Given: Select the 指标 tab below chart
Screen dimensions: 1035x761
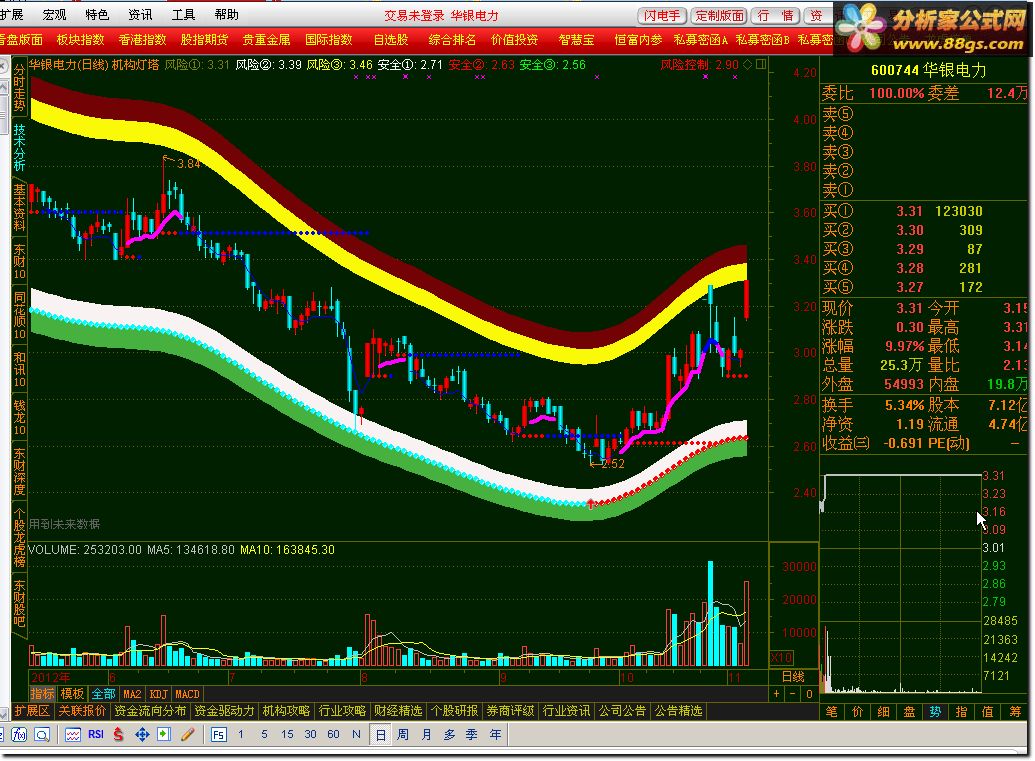Looking at the screenshot, I should coord(42,694).
